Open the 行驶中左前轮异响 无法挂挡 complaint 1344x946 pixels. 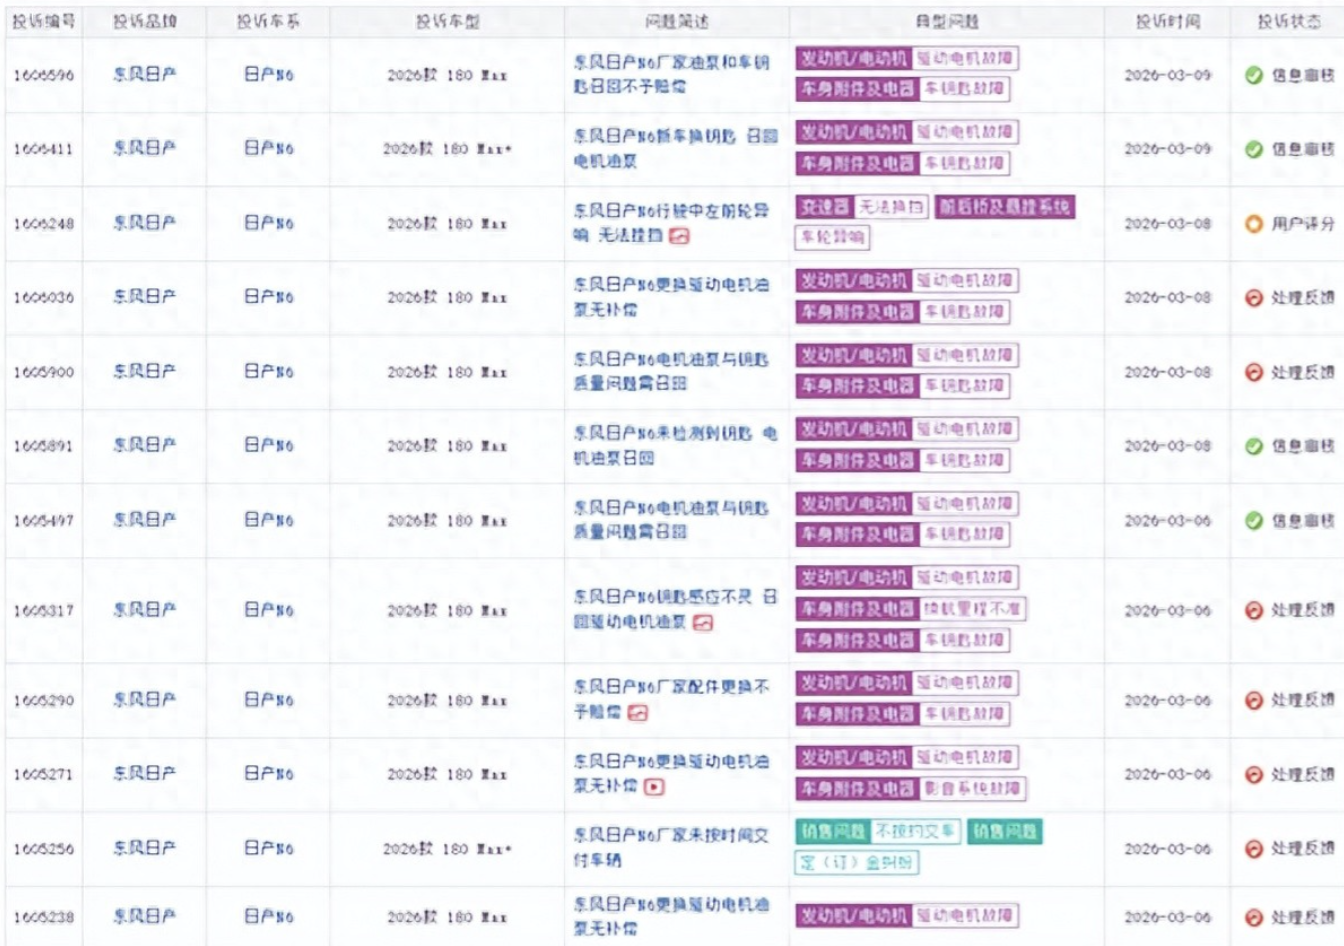click(x=672, y=223)
